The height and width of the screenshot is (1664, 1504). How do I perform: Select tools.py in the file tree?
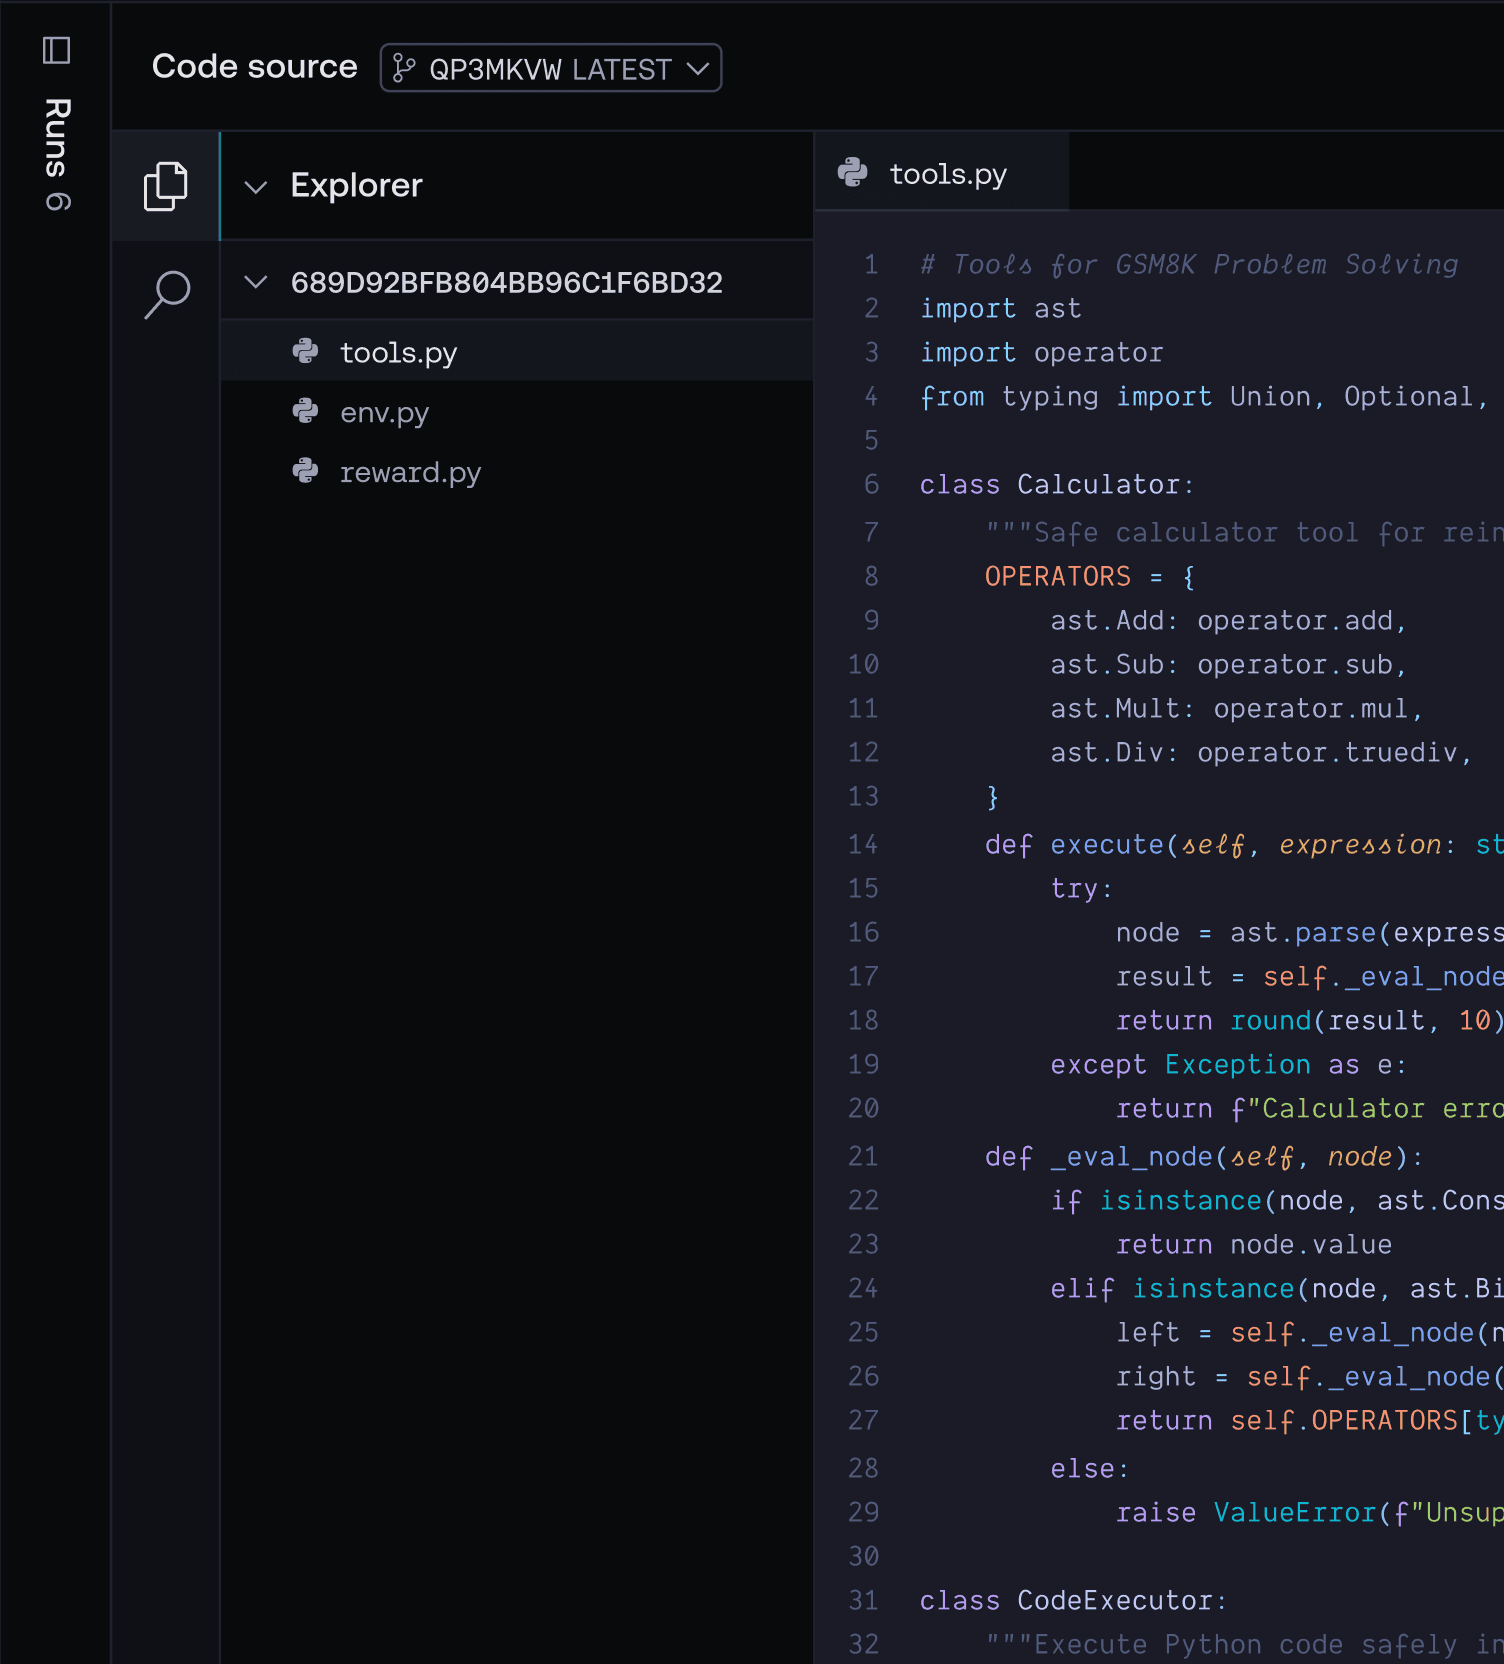(398, 353)
